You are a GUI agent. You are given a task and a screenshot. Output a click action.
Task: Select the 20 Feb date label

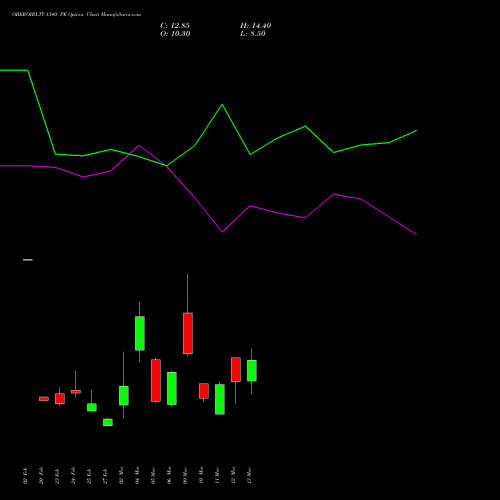tap(41, 476)
